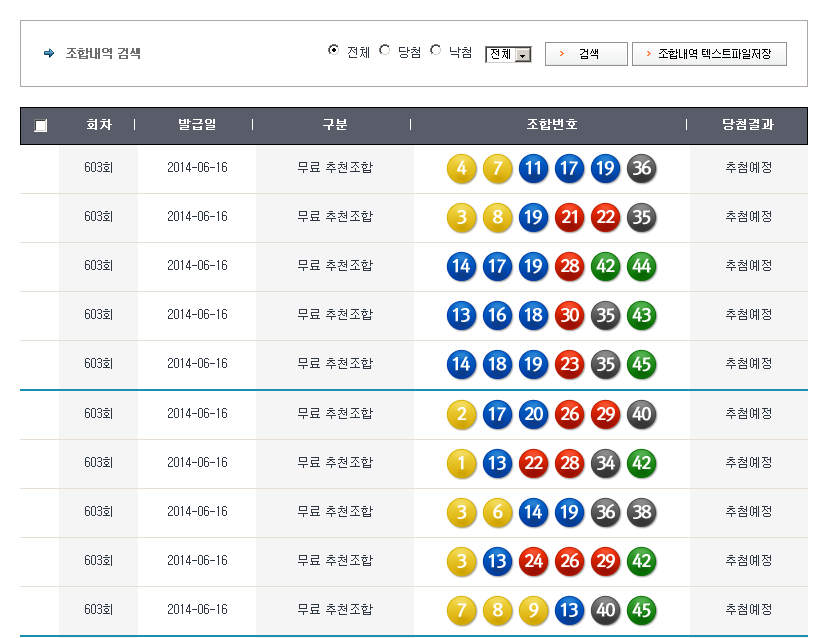Select the 전체 radio button
Screen dimensions: 828x638
click(333, 50)
